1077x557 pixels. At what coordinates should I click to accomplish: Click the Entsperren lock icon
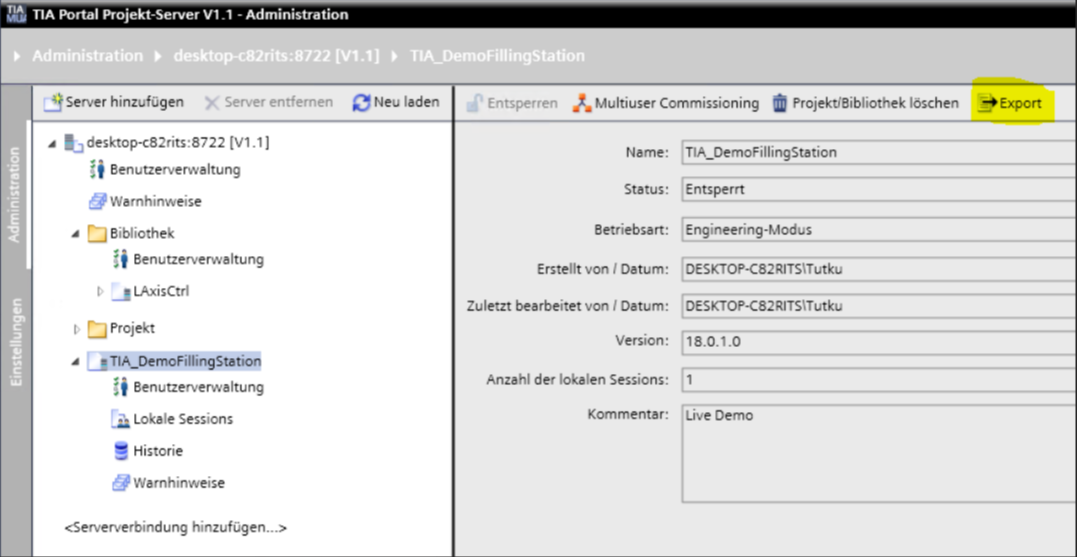[x=474, y=104]
